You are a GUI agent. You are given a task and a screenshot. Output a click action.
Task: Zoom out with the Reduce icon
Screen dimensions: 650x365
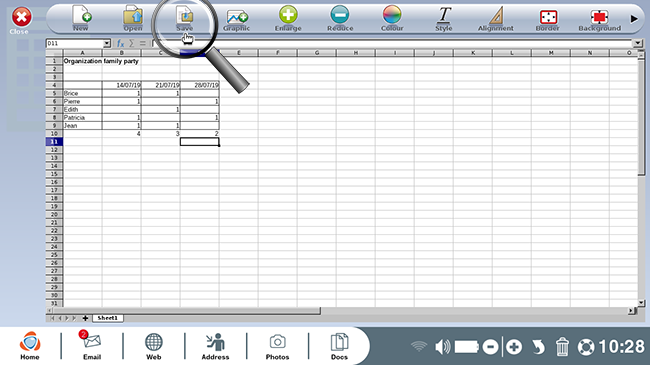pos(340,18)
